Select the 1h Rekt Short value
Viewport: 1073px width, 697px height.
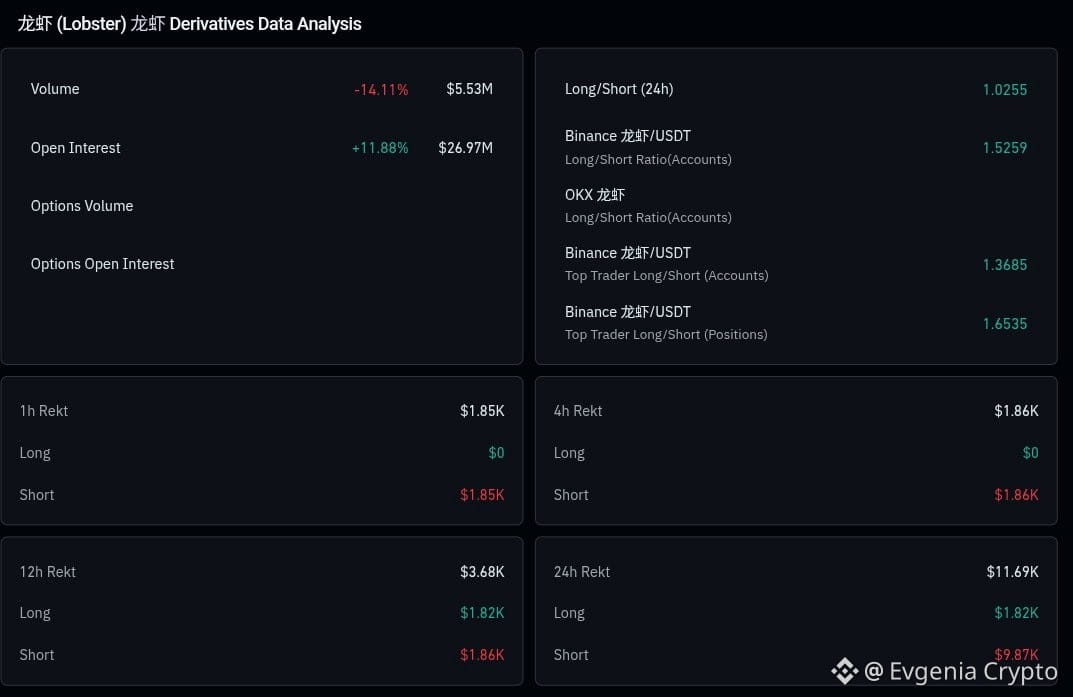point(482,495)
